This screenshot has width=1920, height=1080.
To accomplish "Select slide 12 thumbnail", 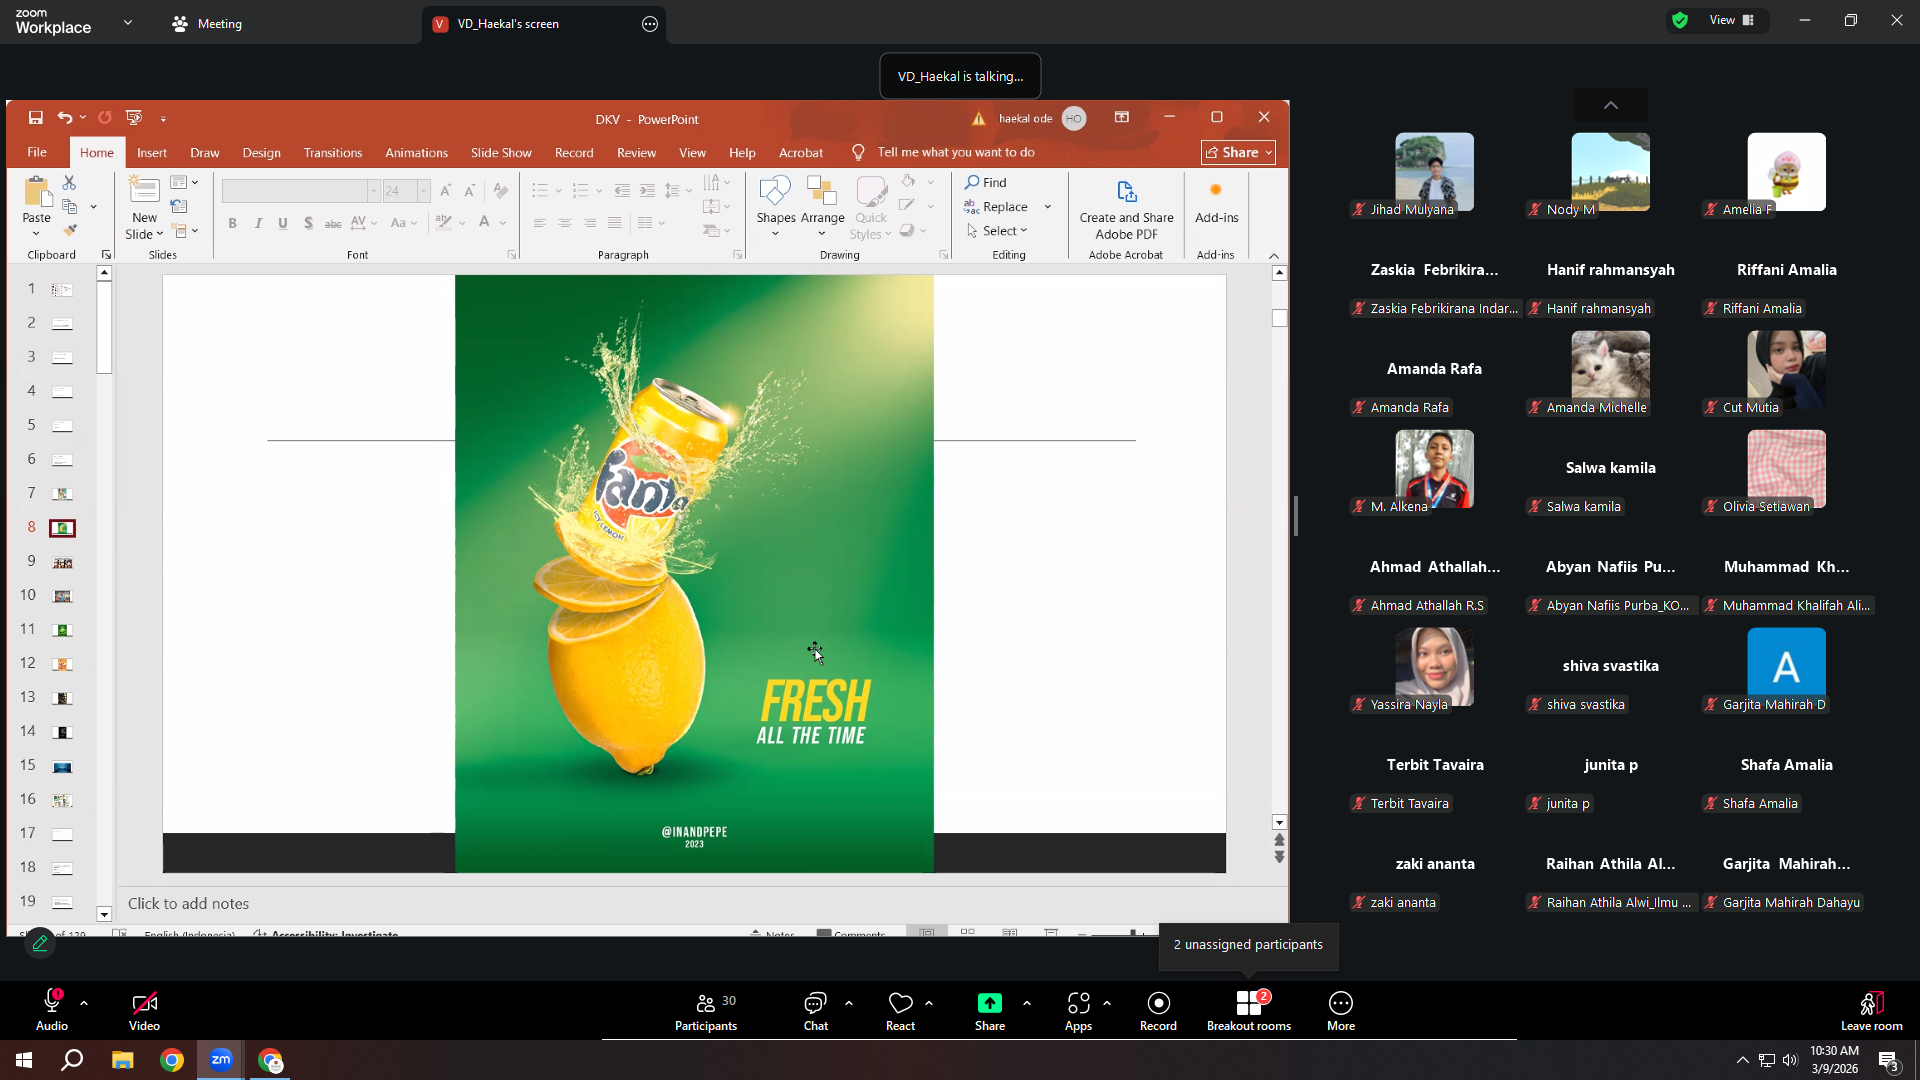I will 62,664.
